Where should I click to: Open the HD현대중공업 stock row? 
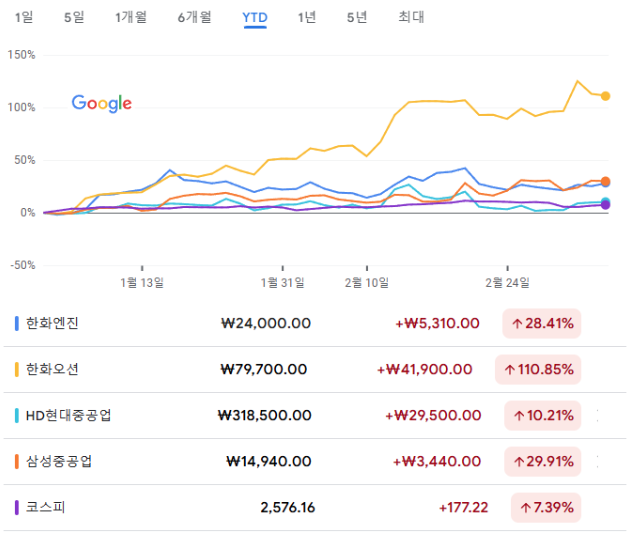tap(315, 416)
